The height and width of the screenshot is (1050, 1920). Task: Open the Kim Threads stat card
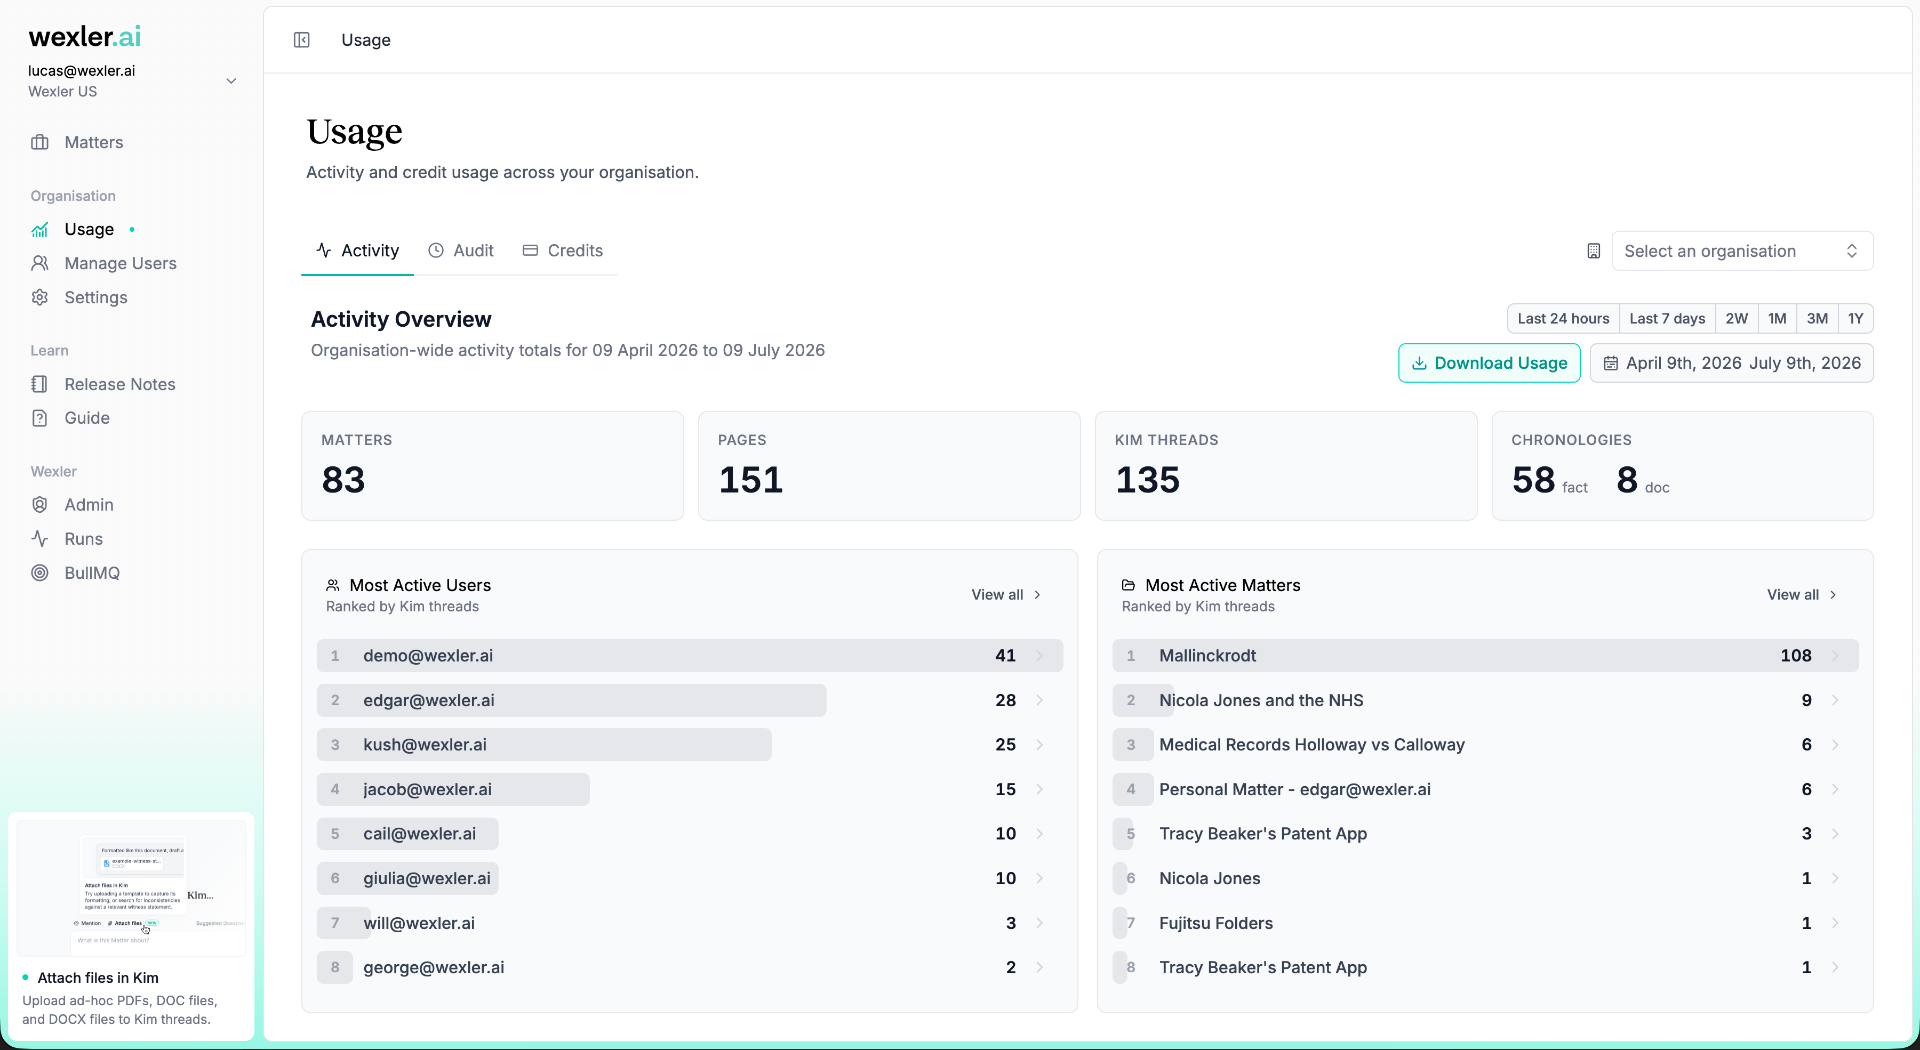coord(1286,466)
